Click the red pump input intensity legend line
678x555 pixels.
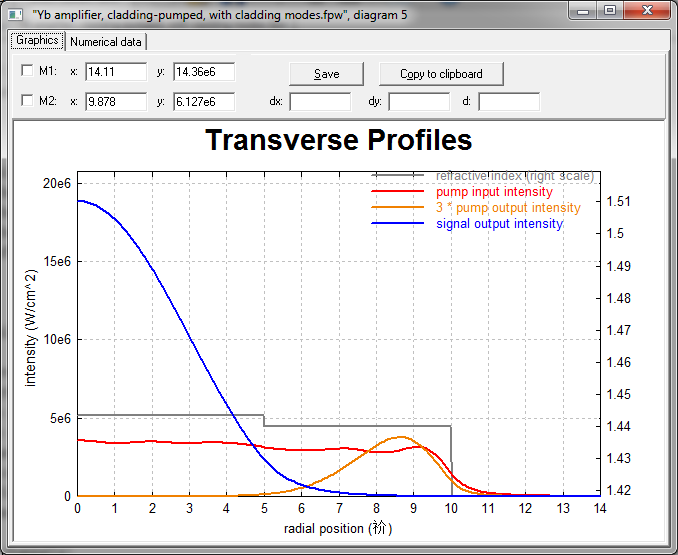click(x=401, y=192)
